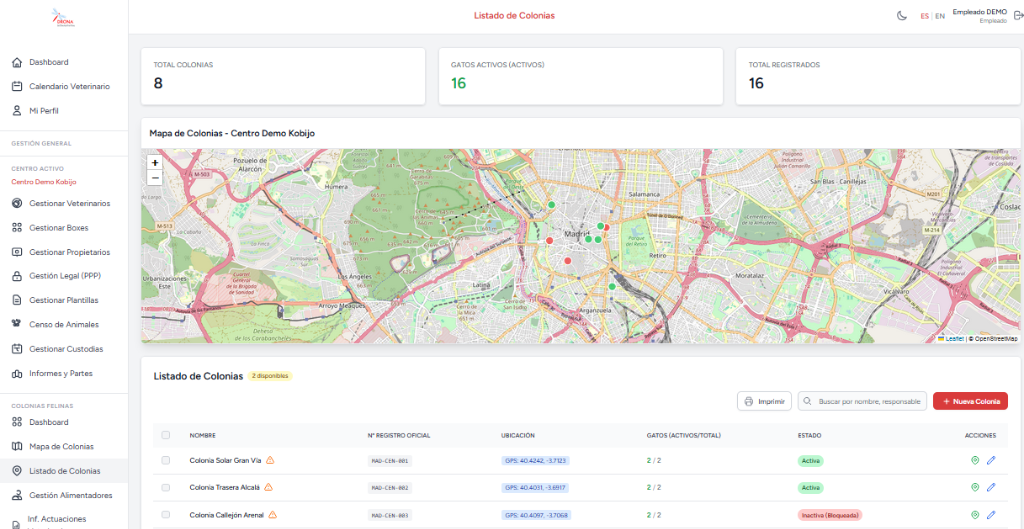The height and width of the screenshot is (529, 1024).
Task: Click GPS badge 40.4242, -3.7123
Action: point(536,460)
